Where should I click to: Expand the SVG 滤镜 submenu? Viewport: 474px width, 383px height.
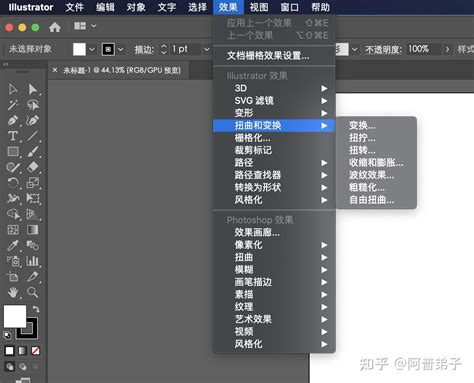(274, 101)
